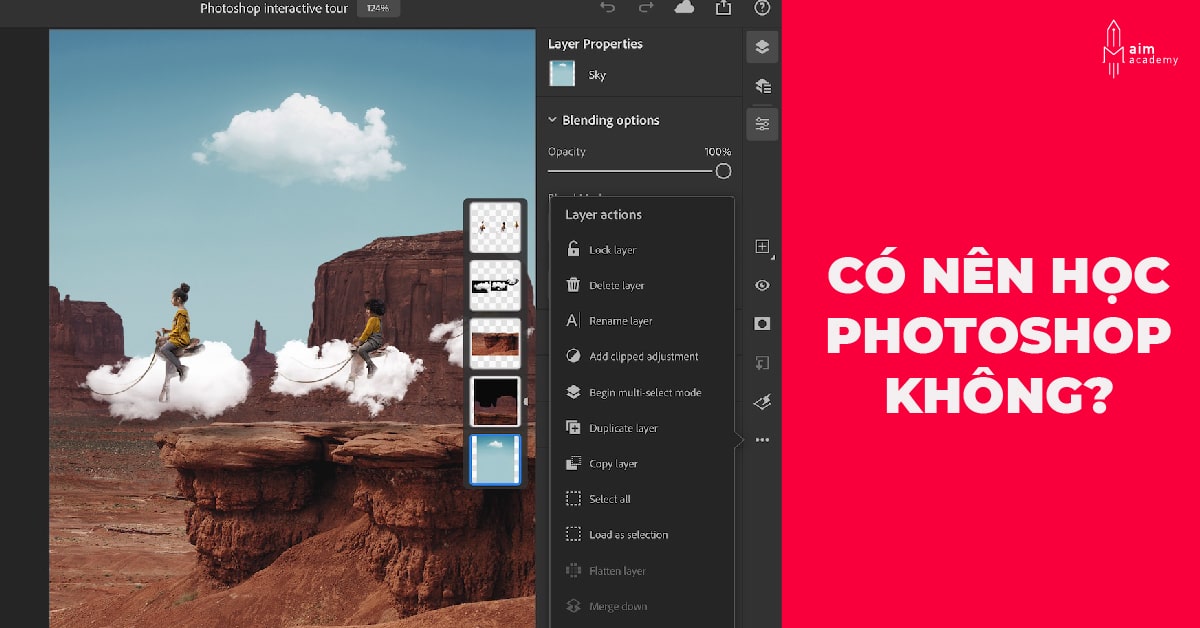The height and width of the screenshot is (628, 1200).
Task: Choose Delete layer from Layer actions
Action: (x=616, y=286)
